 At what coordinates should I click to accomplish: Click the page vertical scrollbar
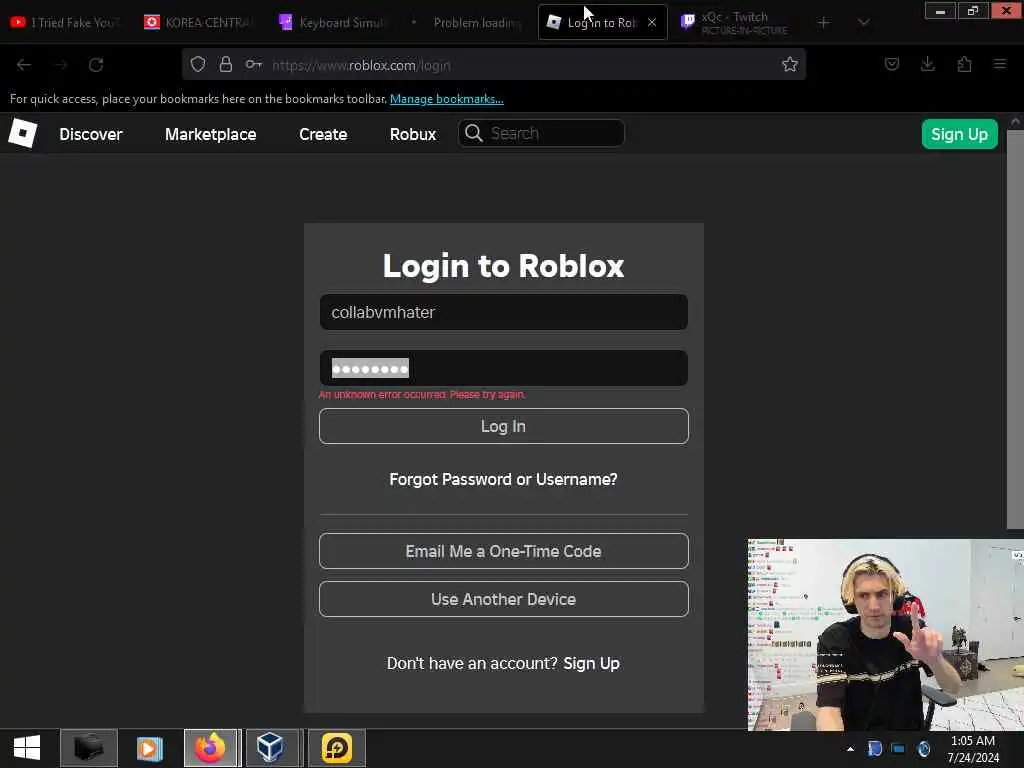click(x=1015, y=330)
